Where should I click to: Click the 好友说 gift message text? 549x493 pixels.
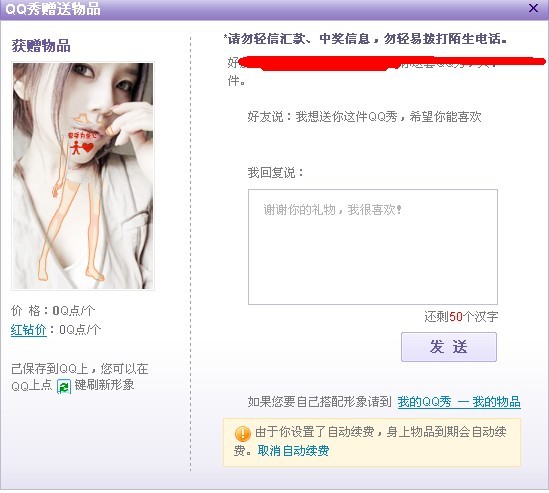pyautogui.click(x=364, y=117)
